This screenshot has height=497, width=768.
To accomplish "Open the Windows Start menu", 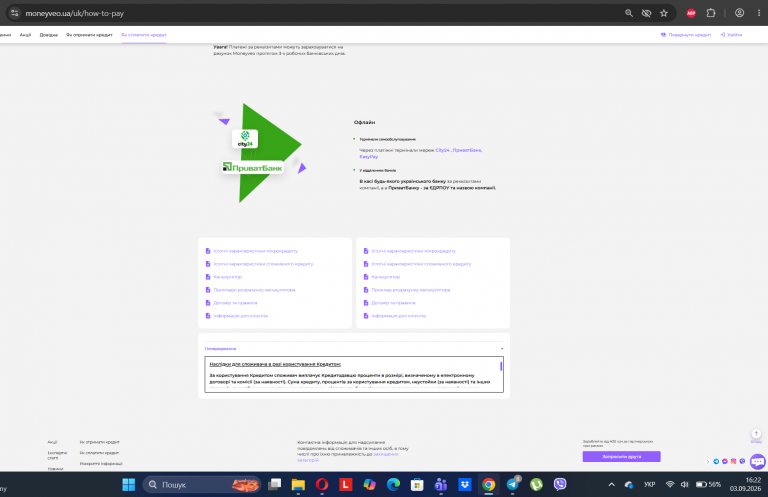I will click(128, 485).
